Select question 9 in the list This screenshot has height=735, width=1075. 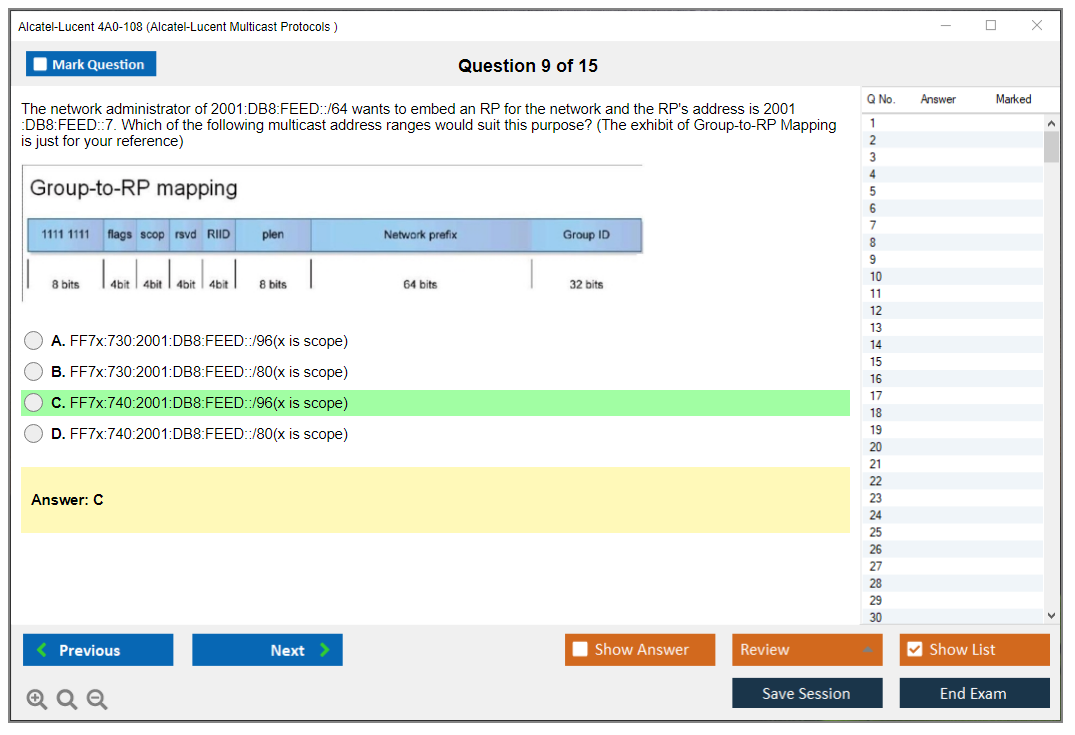coord(873,259)
